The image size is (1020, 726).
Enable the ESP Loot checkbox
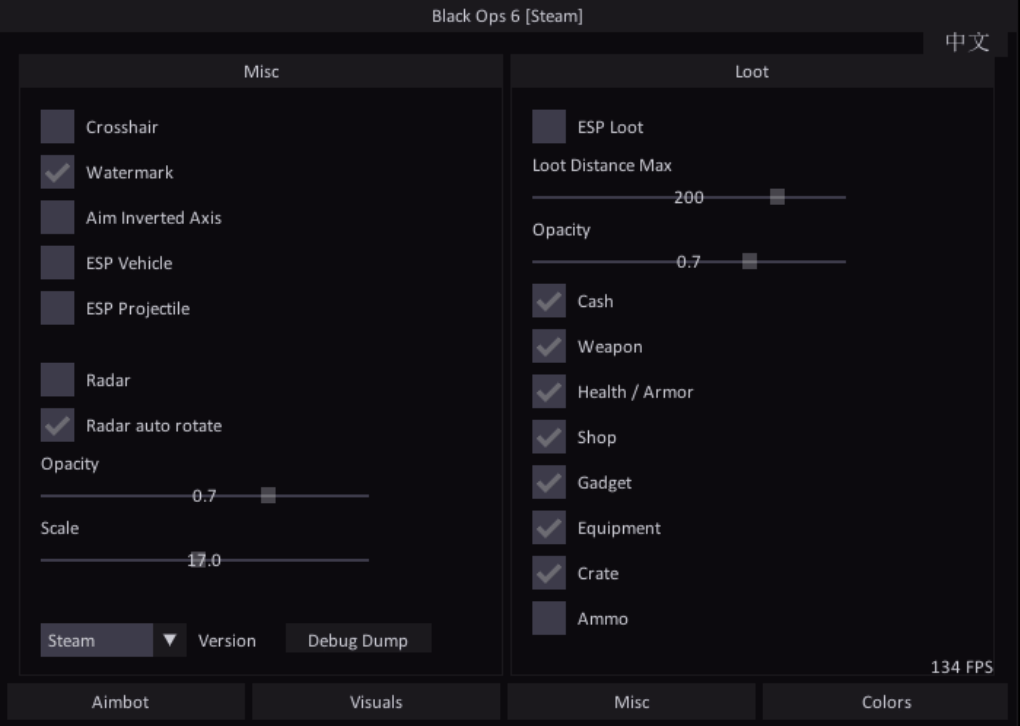click(x=549, y=127)
